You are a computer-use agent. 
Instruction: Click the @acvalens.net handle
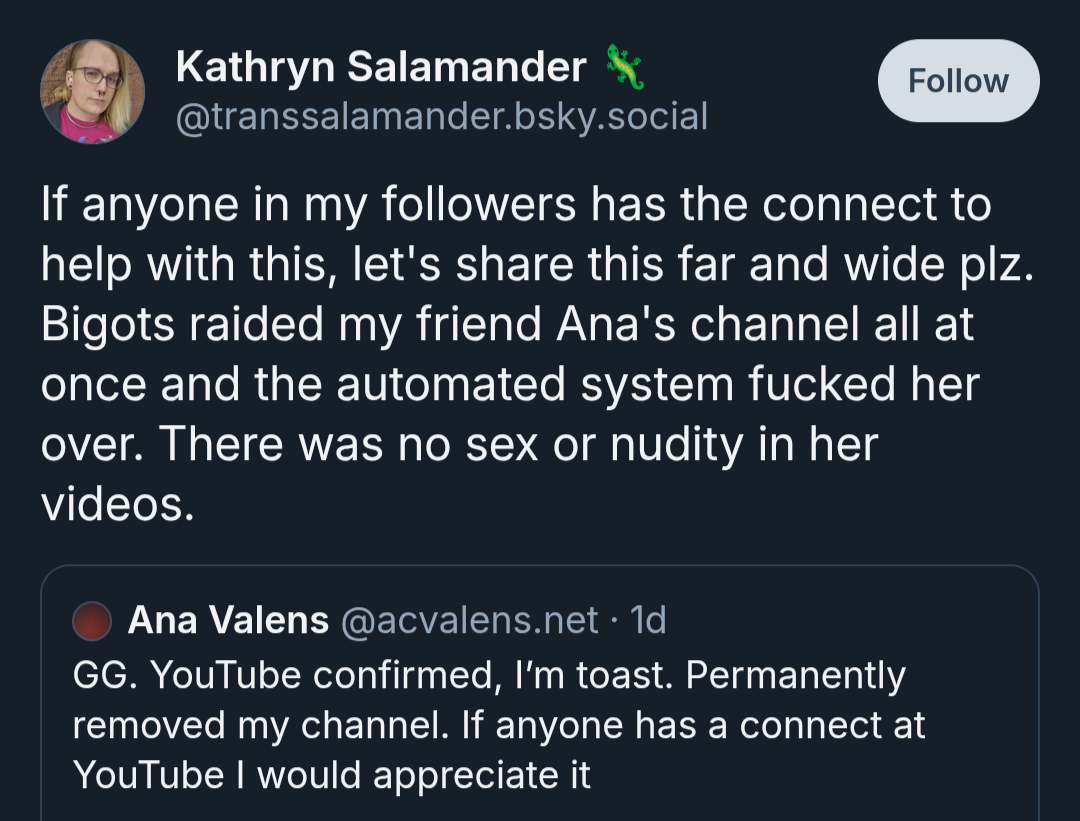pyautogui.click(x=470, y=621)
